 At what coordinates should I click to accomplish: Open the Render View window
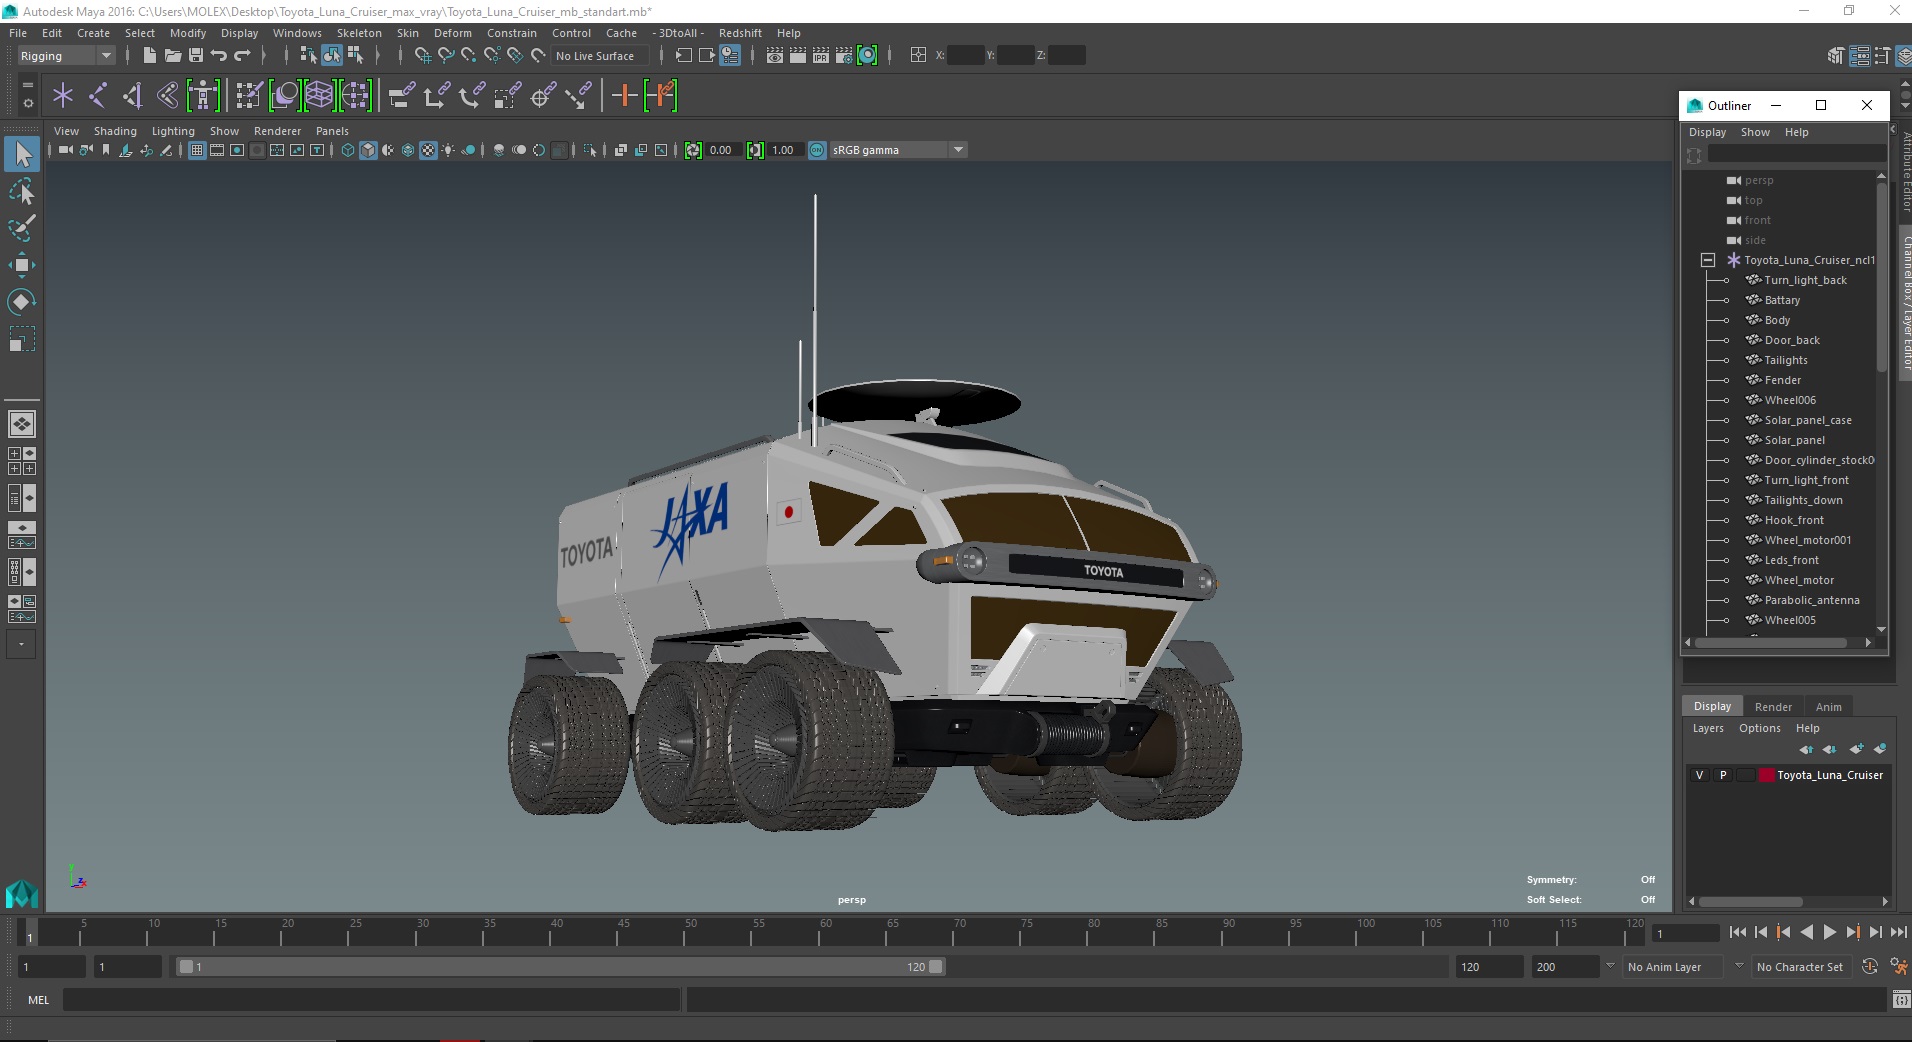click(775, 56)
